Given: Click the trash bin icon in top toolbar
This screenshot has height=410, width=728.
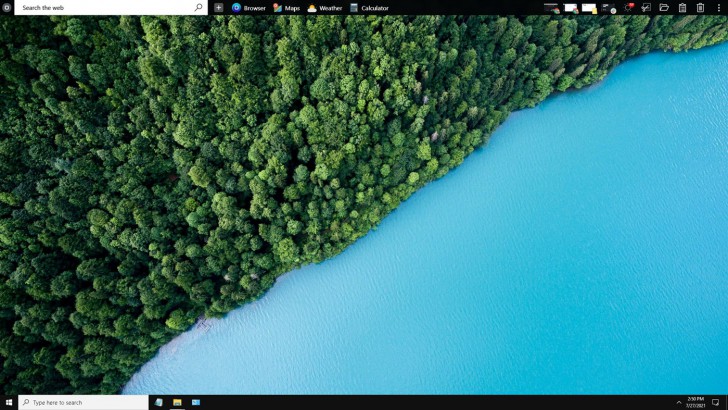Looking at the screenshot, I should tap(700, 7).
